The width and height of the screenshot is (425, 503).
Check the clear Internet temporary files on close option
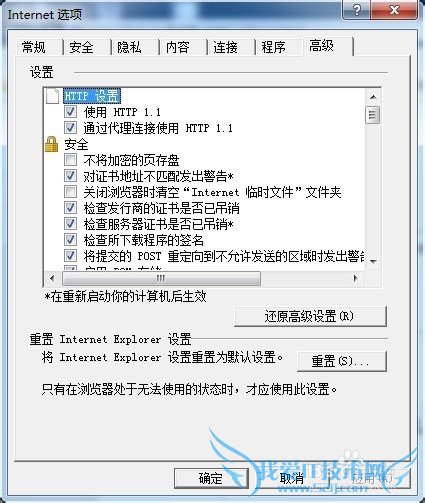pyautogui.click(x=70, y=192)
